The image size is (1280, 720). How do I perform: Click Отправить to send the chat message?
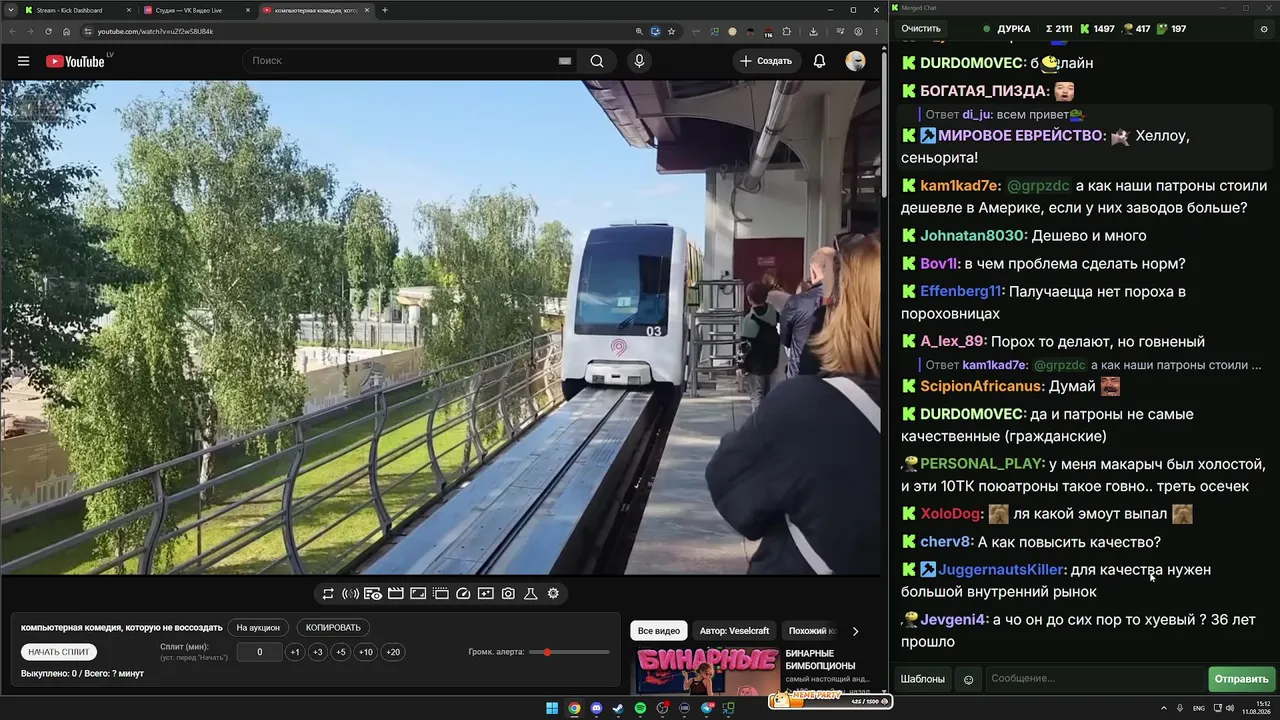pos(1241,679)
